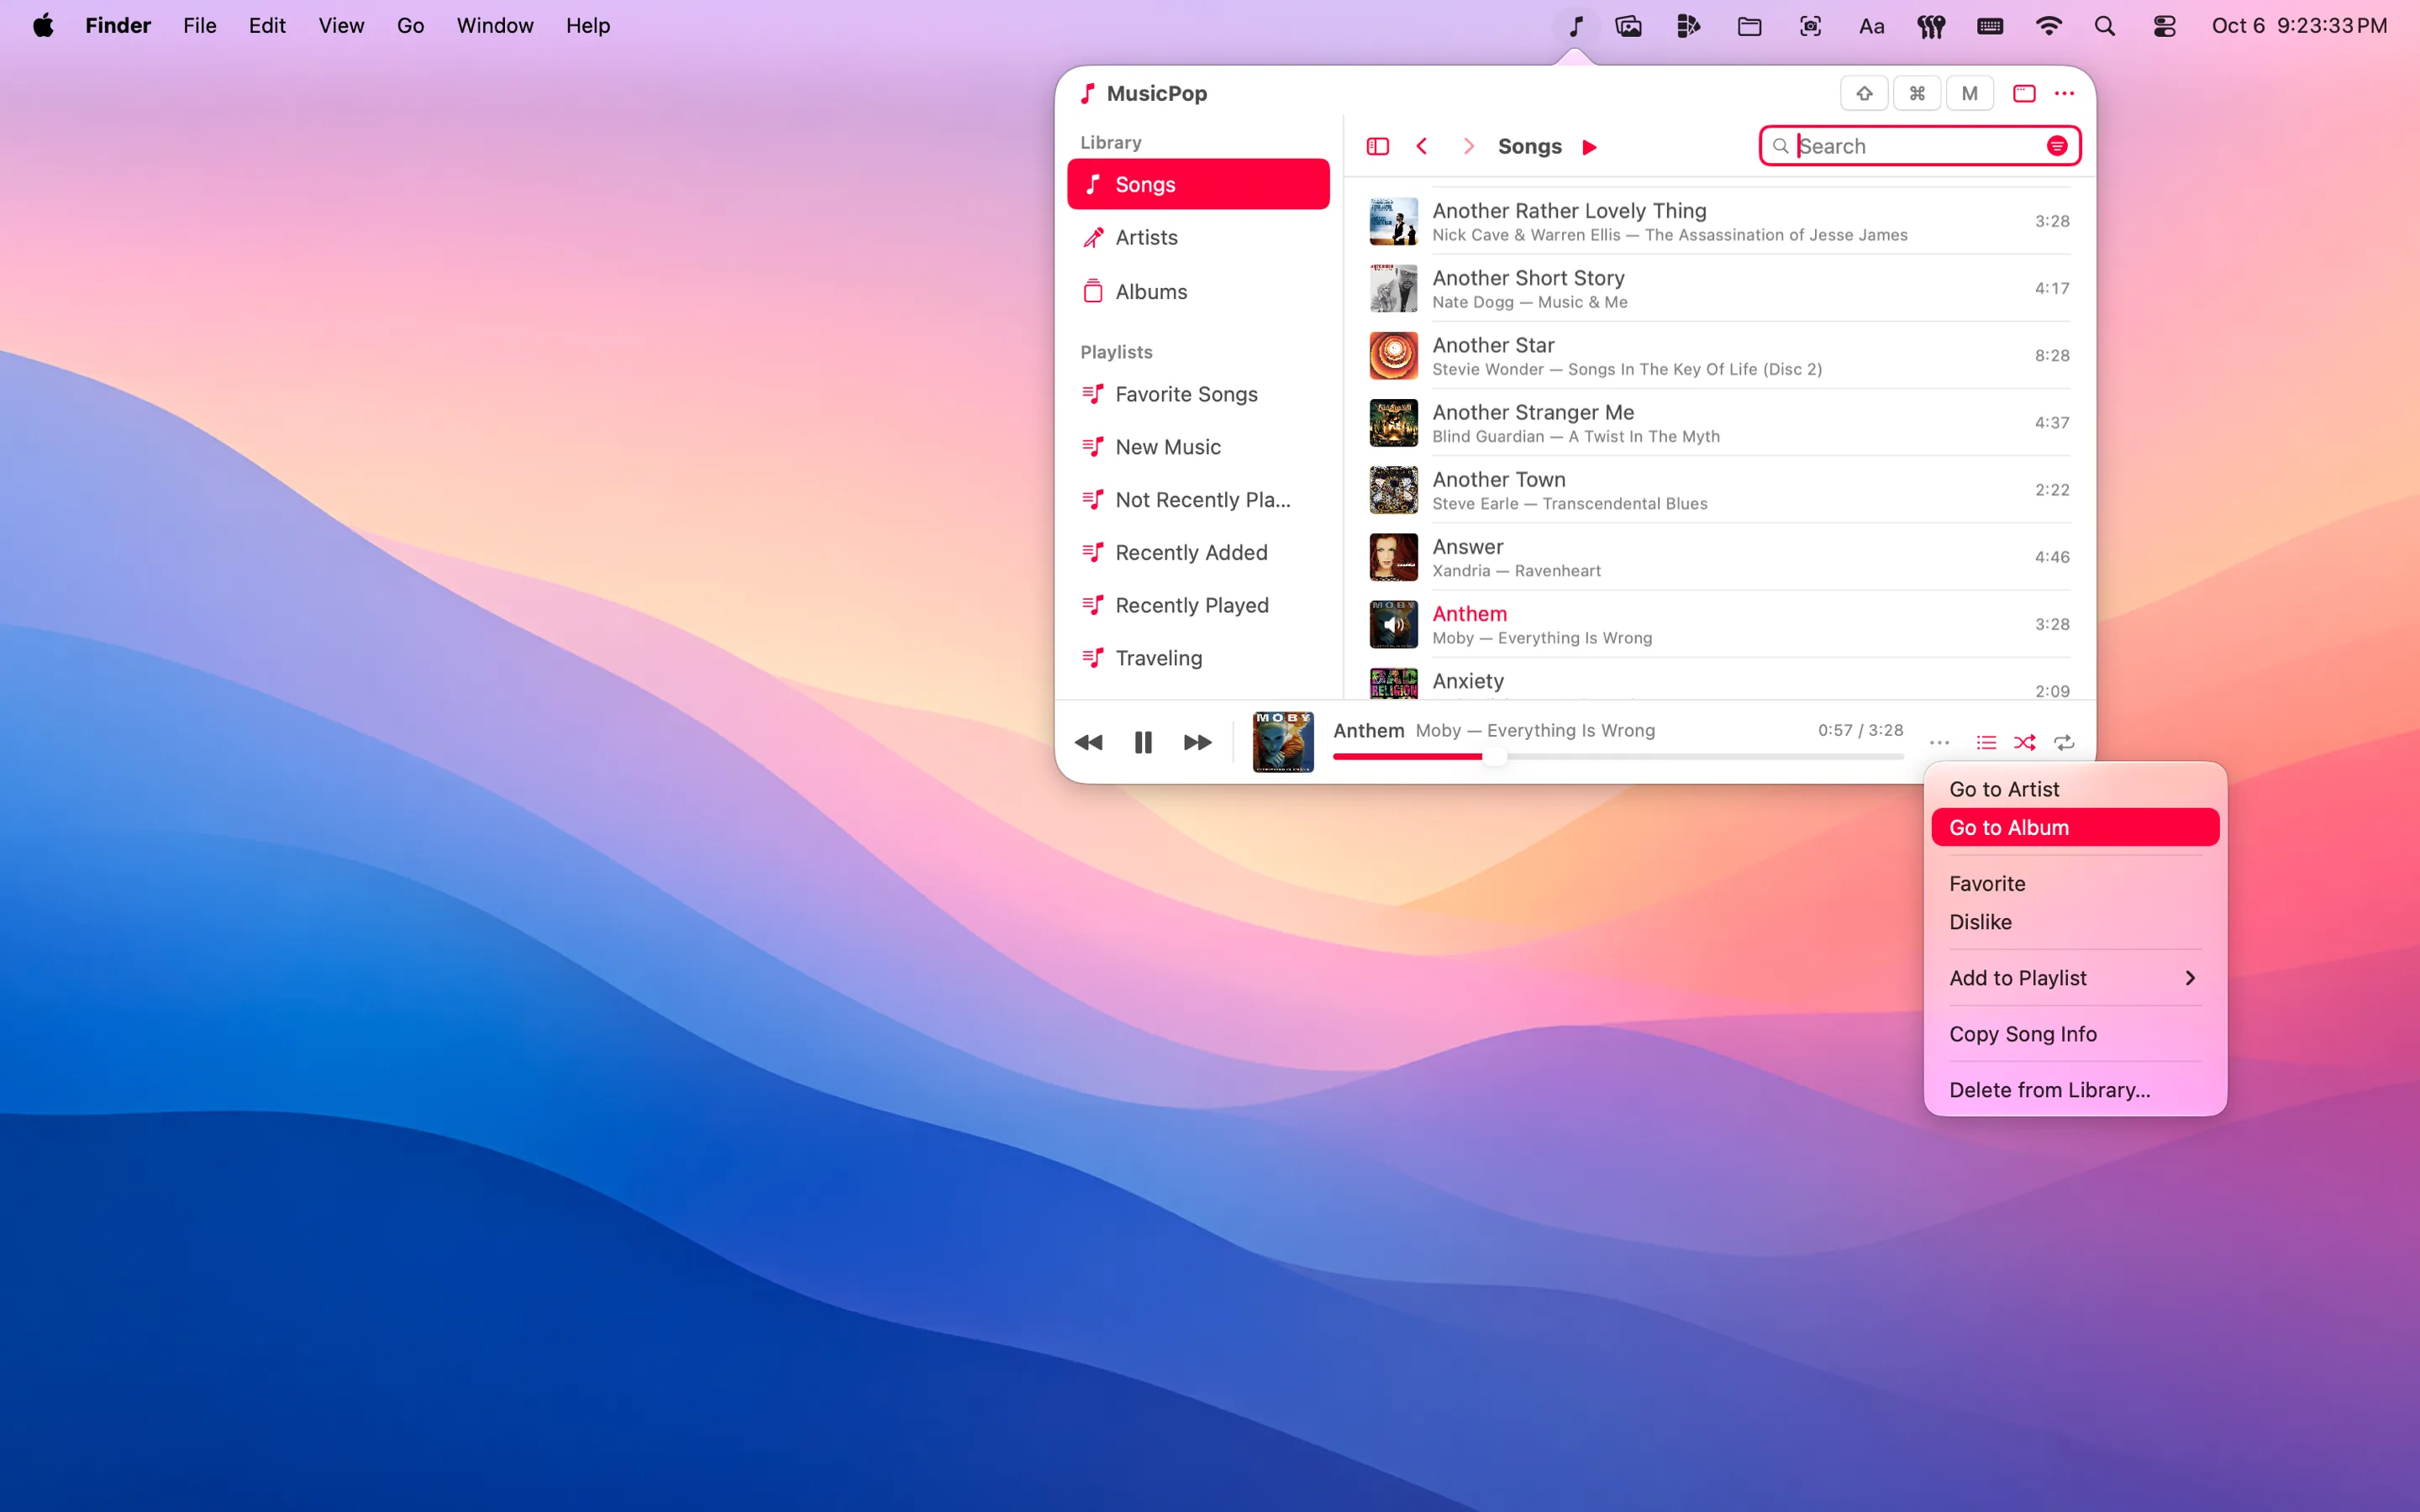Viewport: 2420px width, 1512px height.
Task: Skip to next track
Action: pos(1197,742)
